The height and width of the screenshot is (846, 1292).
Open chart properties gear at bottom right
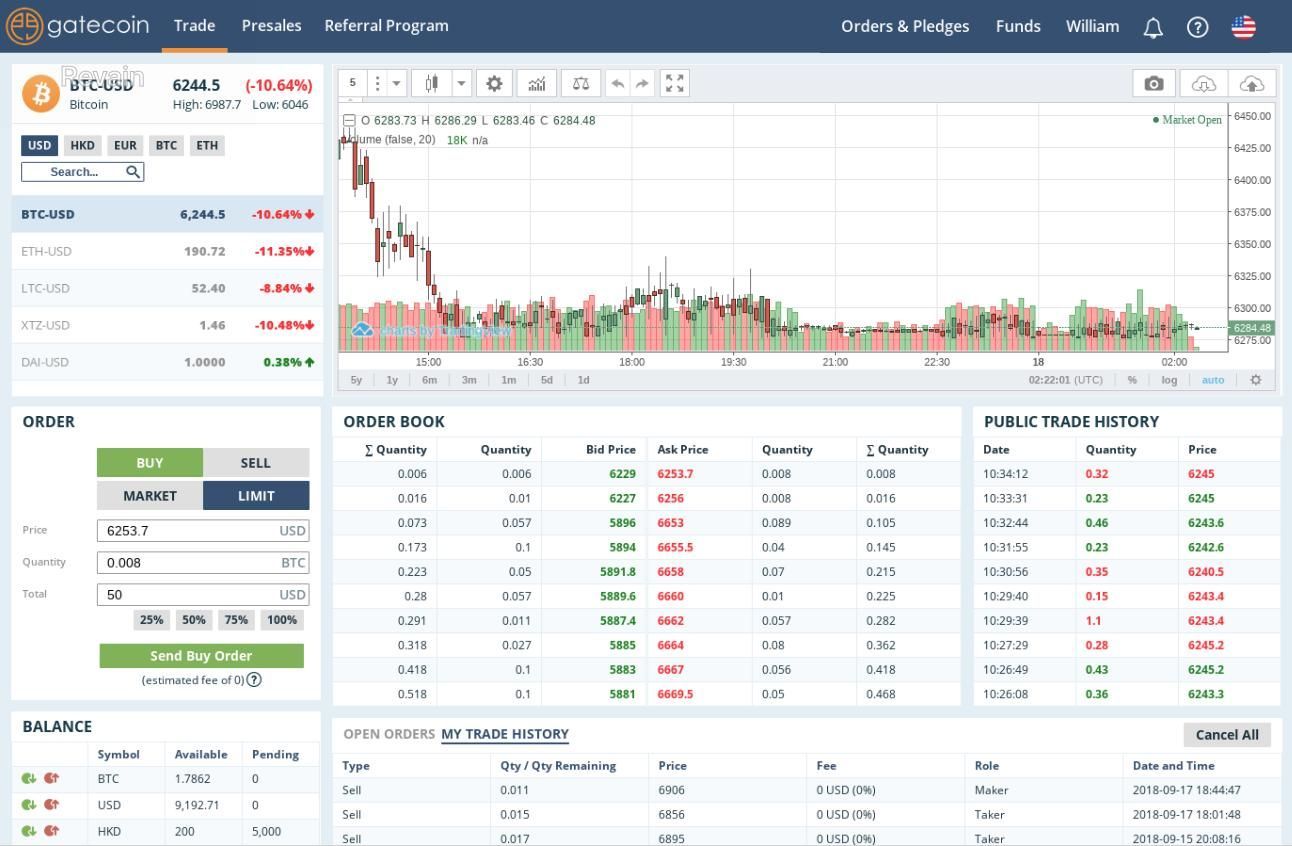[x=1256, y=380]
